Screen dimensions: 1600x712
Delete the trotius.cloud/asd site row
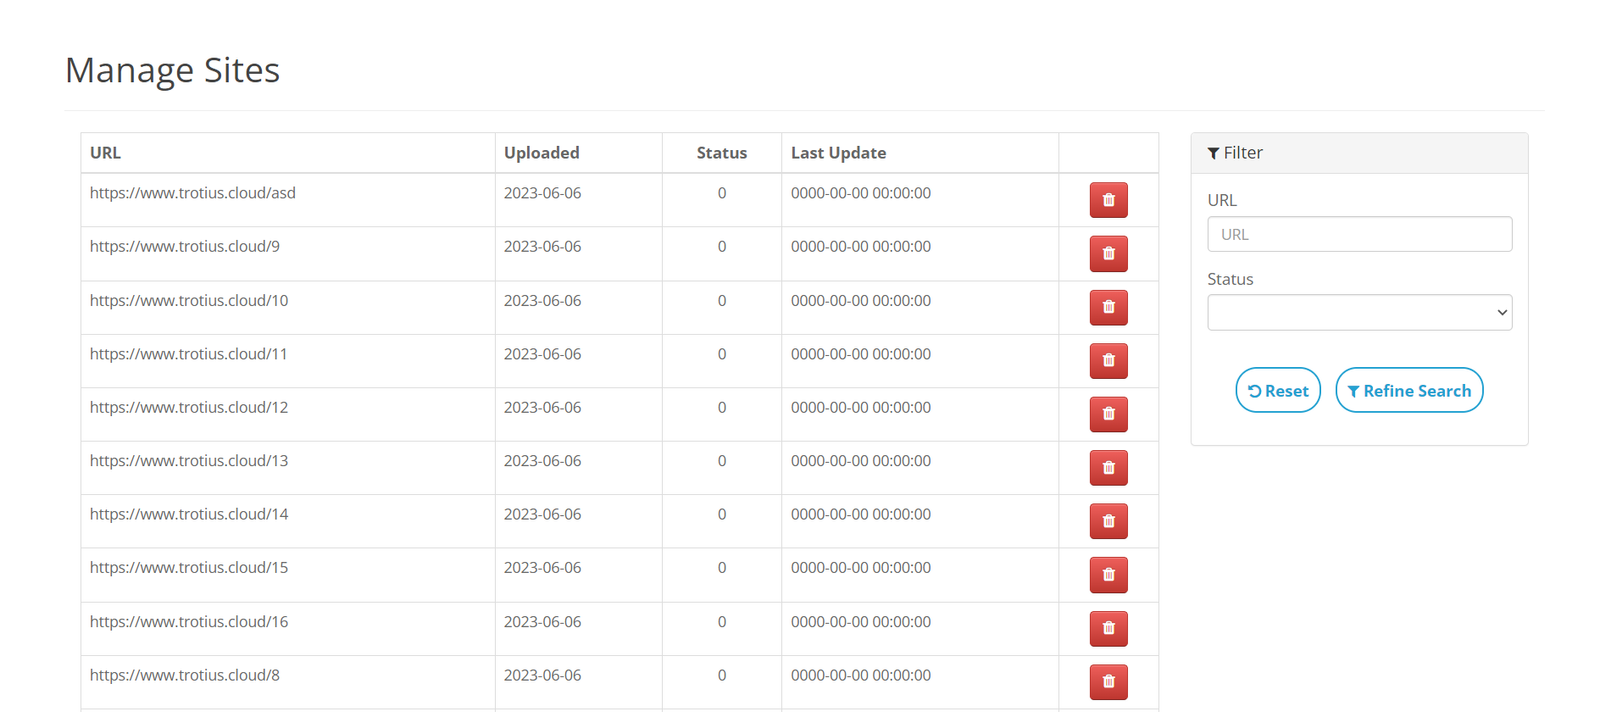1108,200
